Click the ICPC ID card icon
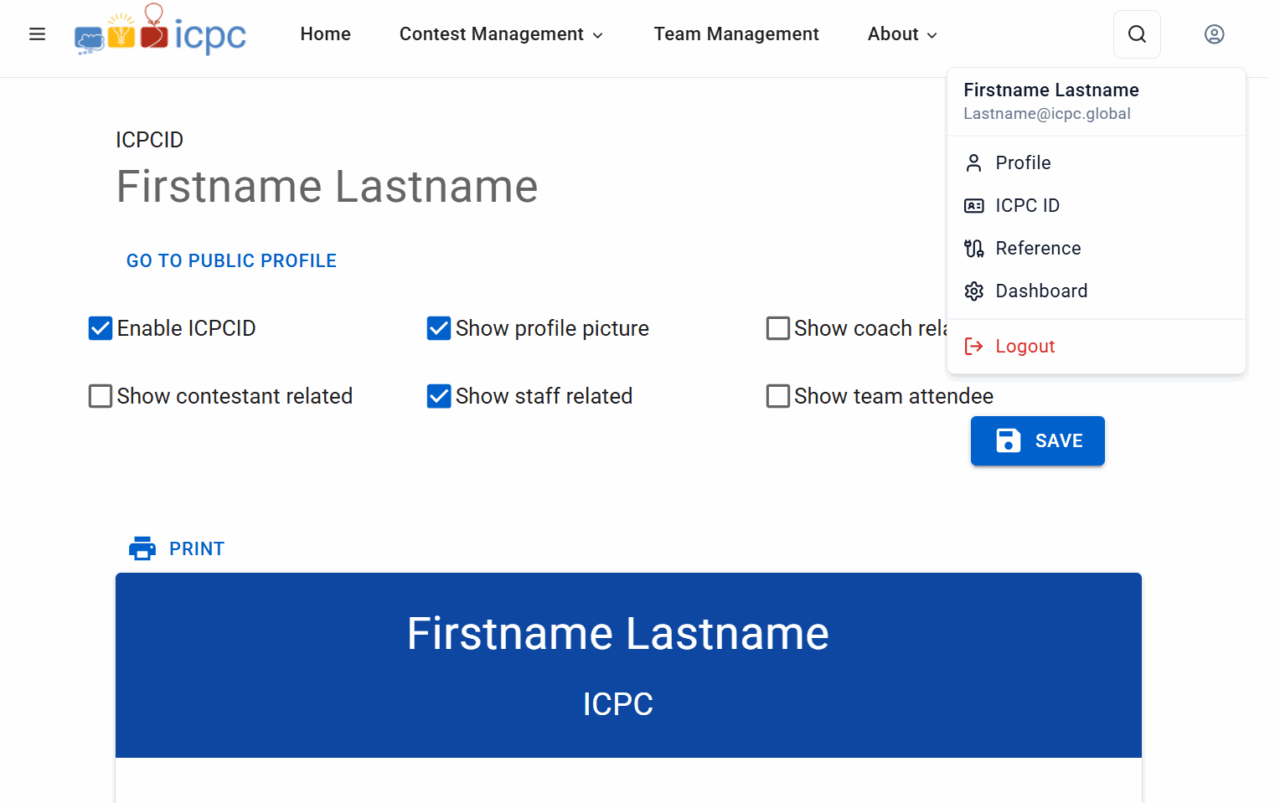Viewport: 1280px width, 803px height. tap(974, 206)
